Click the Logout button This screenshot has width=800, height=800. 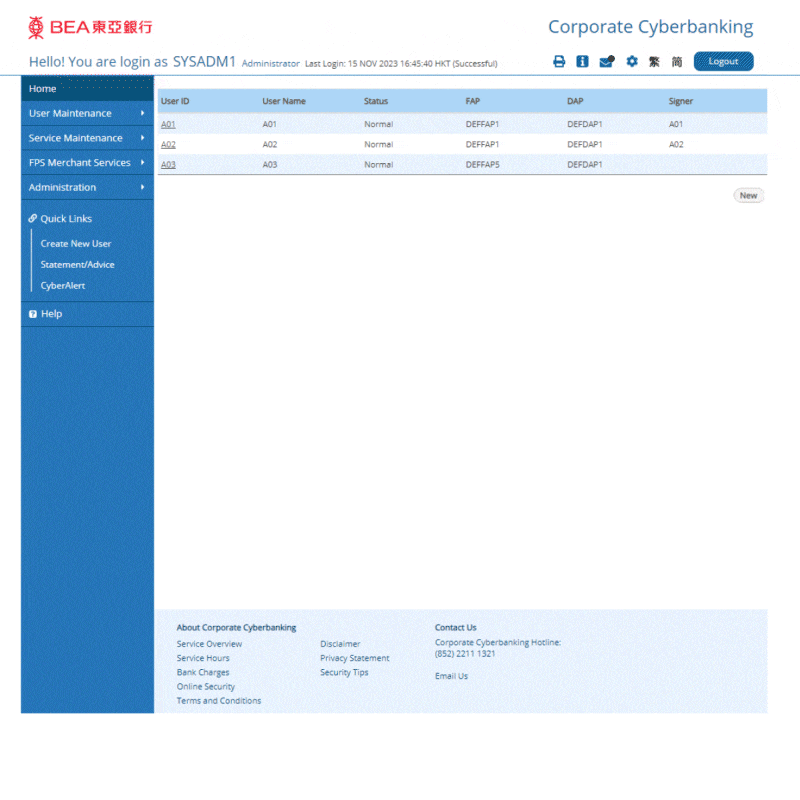click(723, 61)
